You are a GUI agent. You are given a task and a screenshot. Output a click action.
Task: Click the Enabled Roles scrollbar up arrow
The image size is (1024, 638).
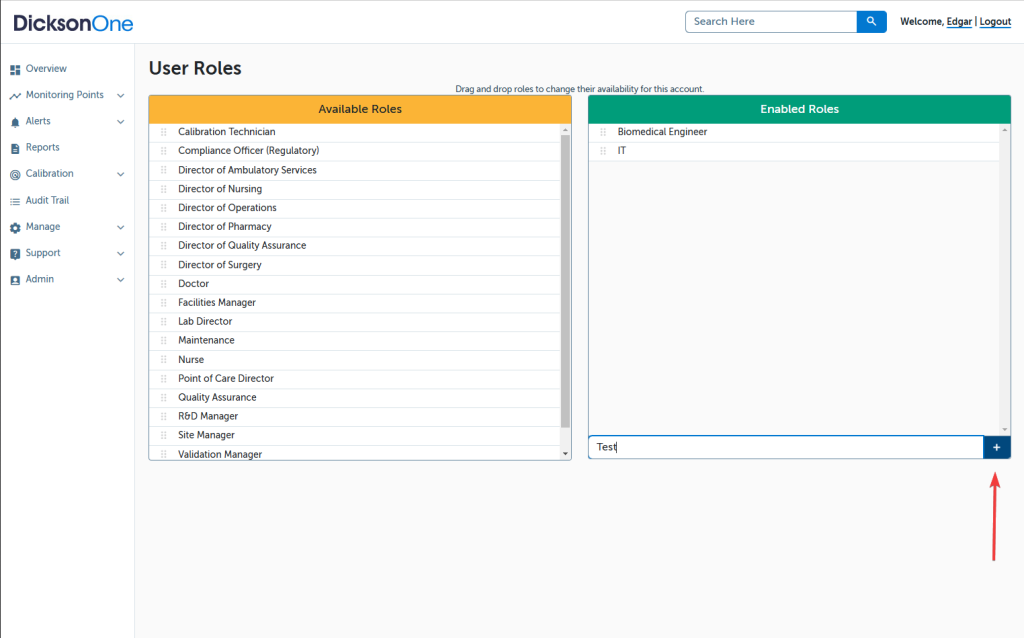(x=1004, y=130)
